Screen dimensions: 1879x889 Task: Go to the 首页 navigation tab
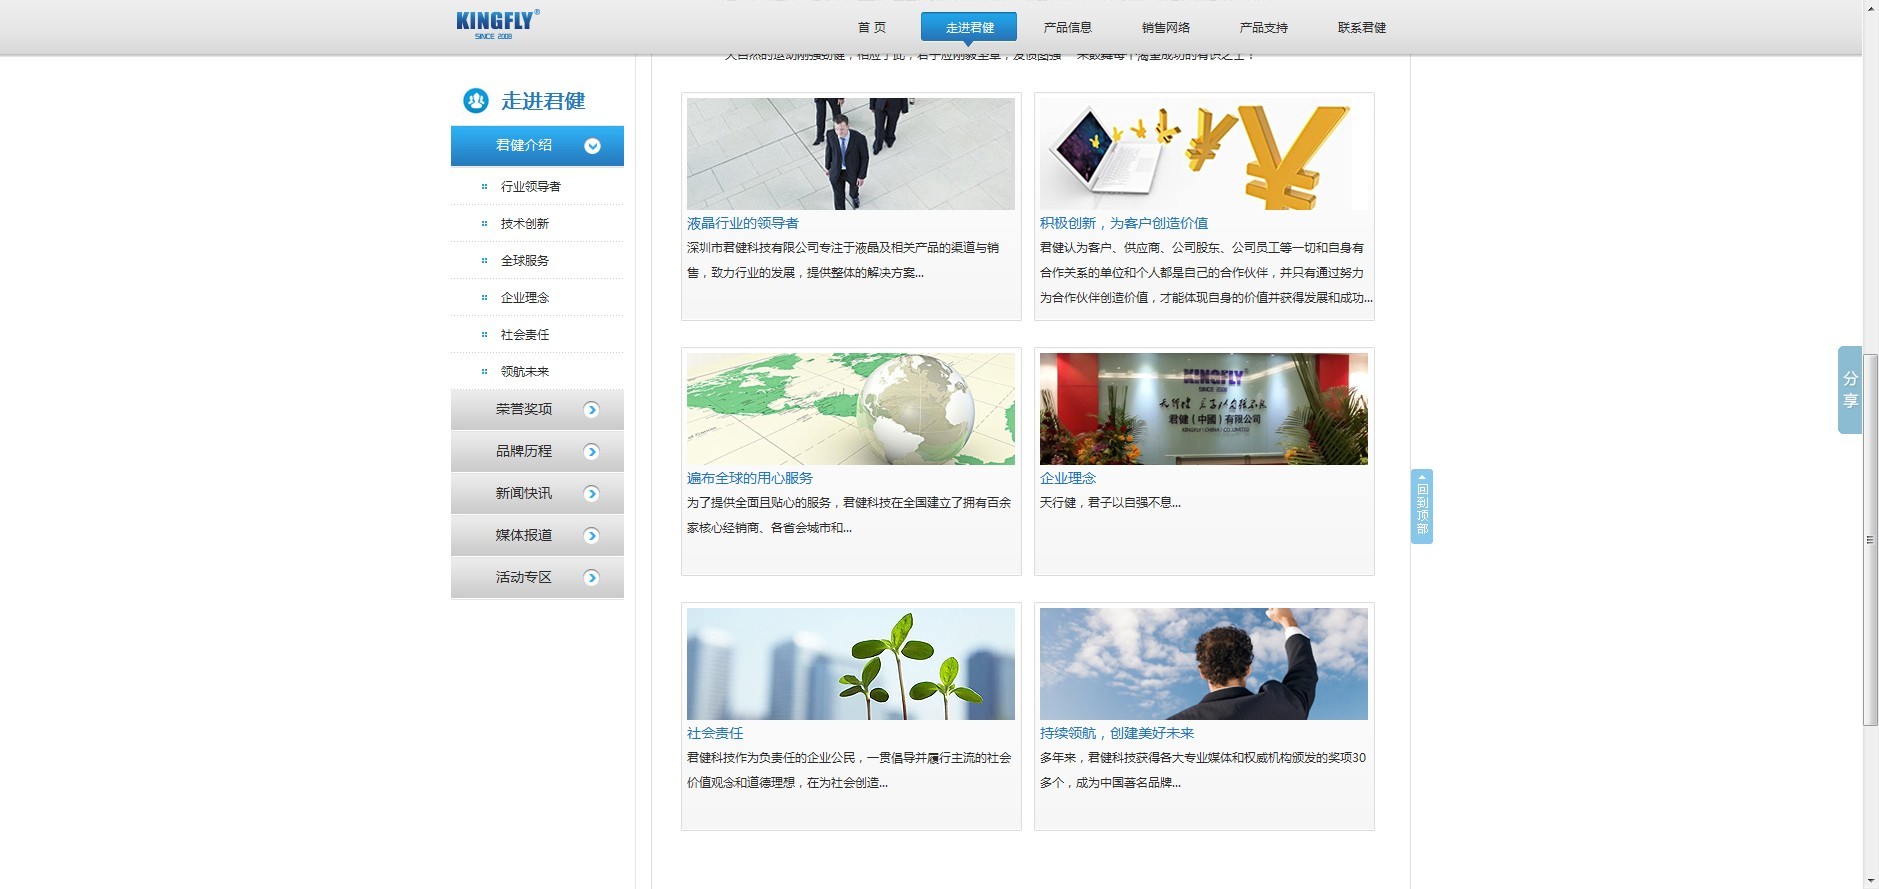pos(872,28)
